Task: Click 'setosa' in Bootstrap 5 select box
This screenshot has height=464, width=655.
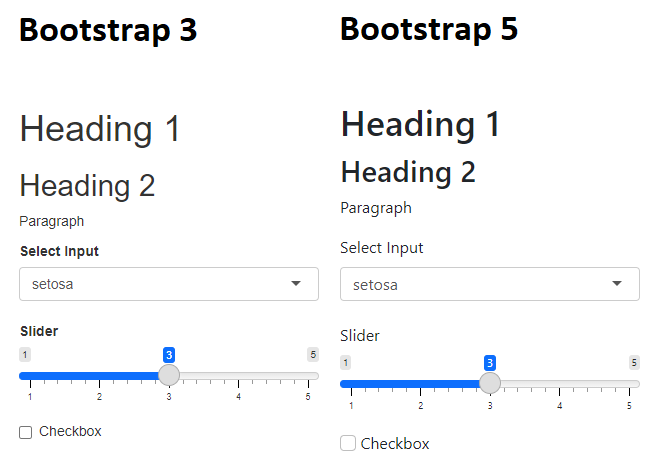Action: point(375,285)
